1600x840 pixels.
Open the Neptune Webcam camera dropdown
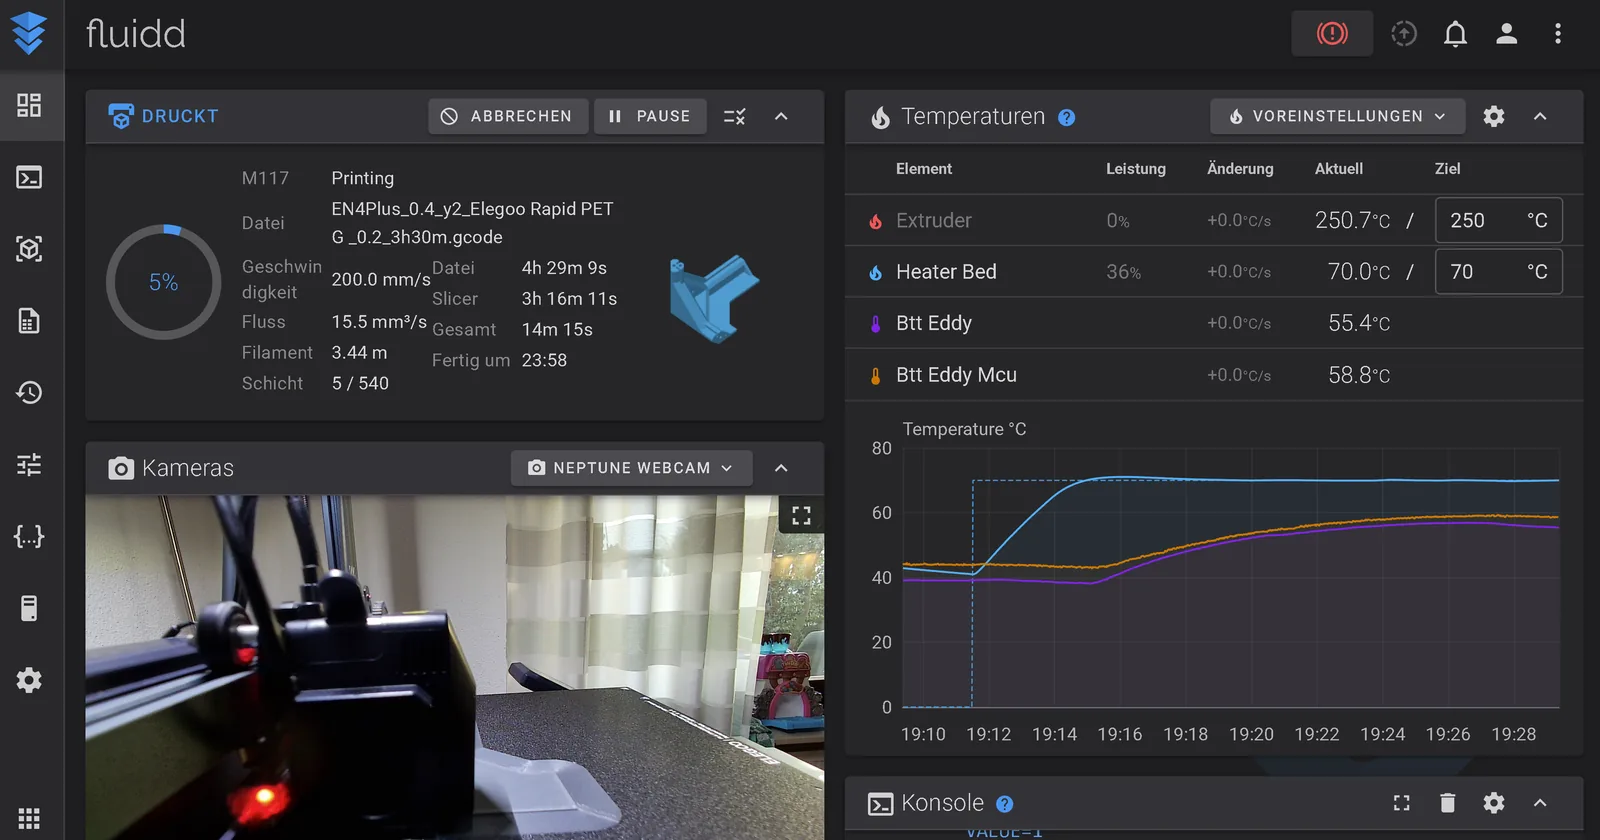[x=632, y=468]
